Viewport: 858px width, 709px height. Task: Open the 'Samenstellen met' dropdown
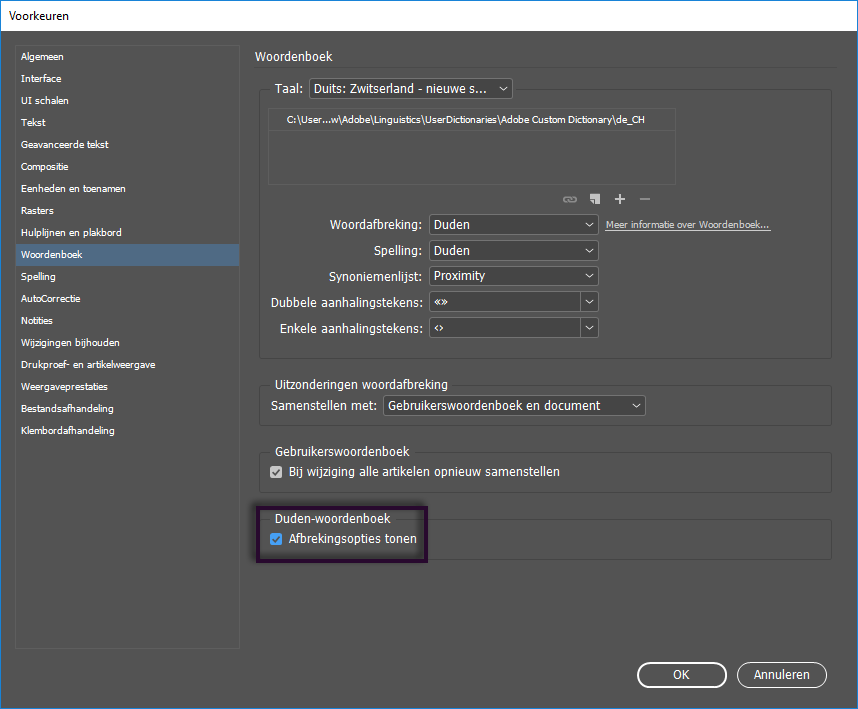514,406
